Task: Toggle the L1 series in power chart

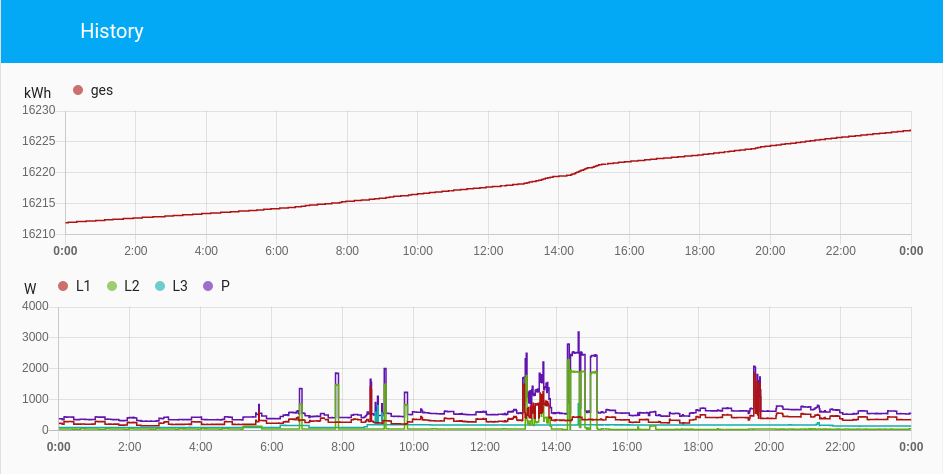Action: point(74,286)
